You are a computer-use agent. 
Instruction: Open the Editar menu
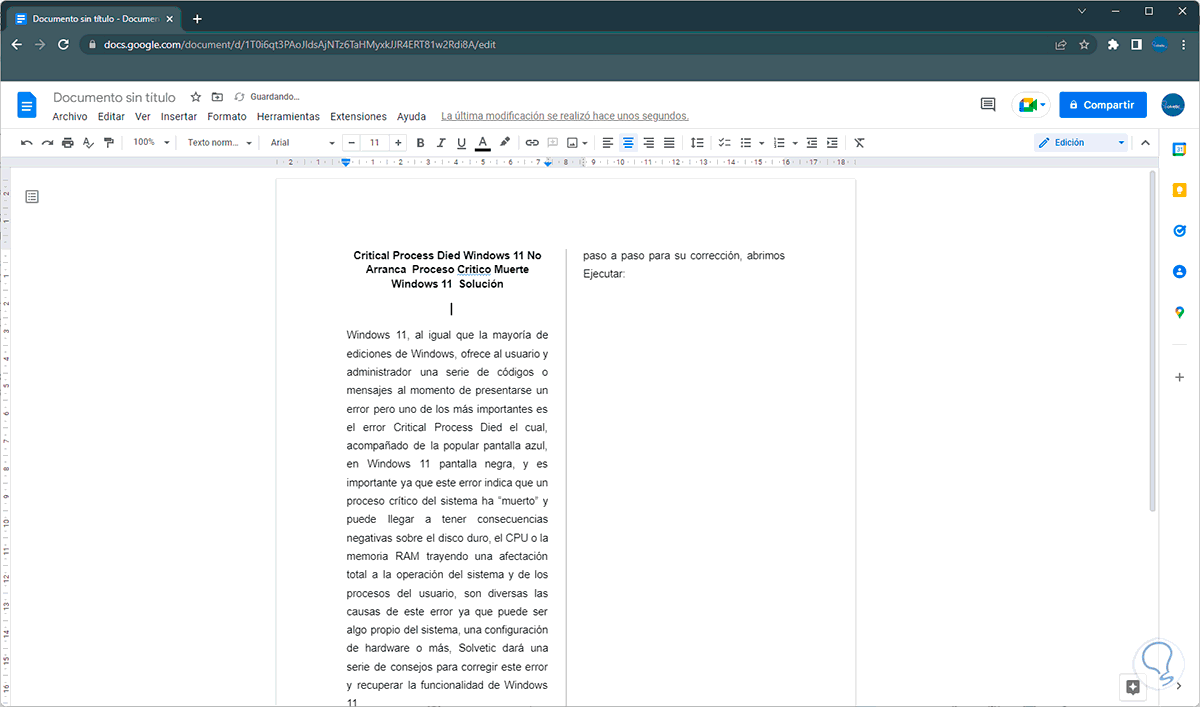click(x=111, y=117)
